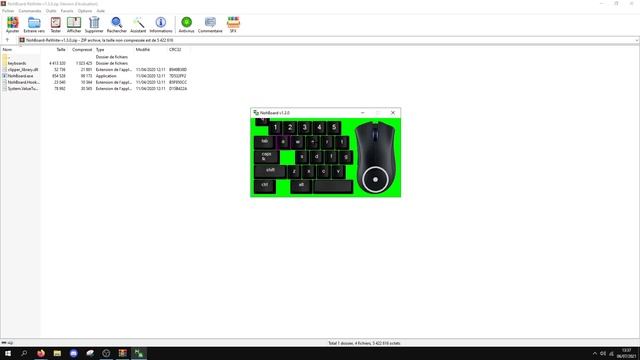Click the taskbar clock and date
The width and height of the screenshot is (640, 360).
(626, 353)
